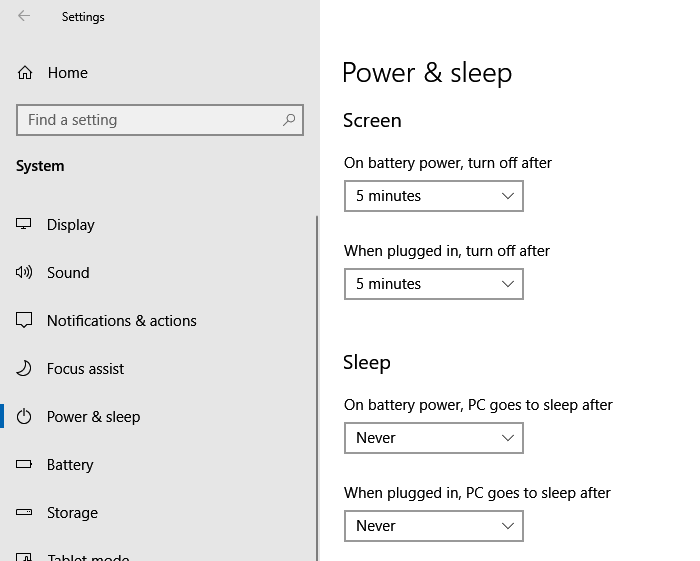Click the Find a setting field
Image resolution: width=700 pixels, height=561 pixels.
[160, 120]
